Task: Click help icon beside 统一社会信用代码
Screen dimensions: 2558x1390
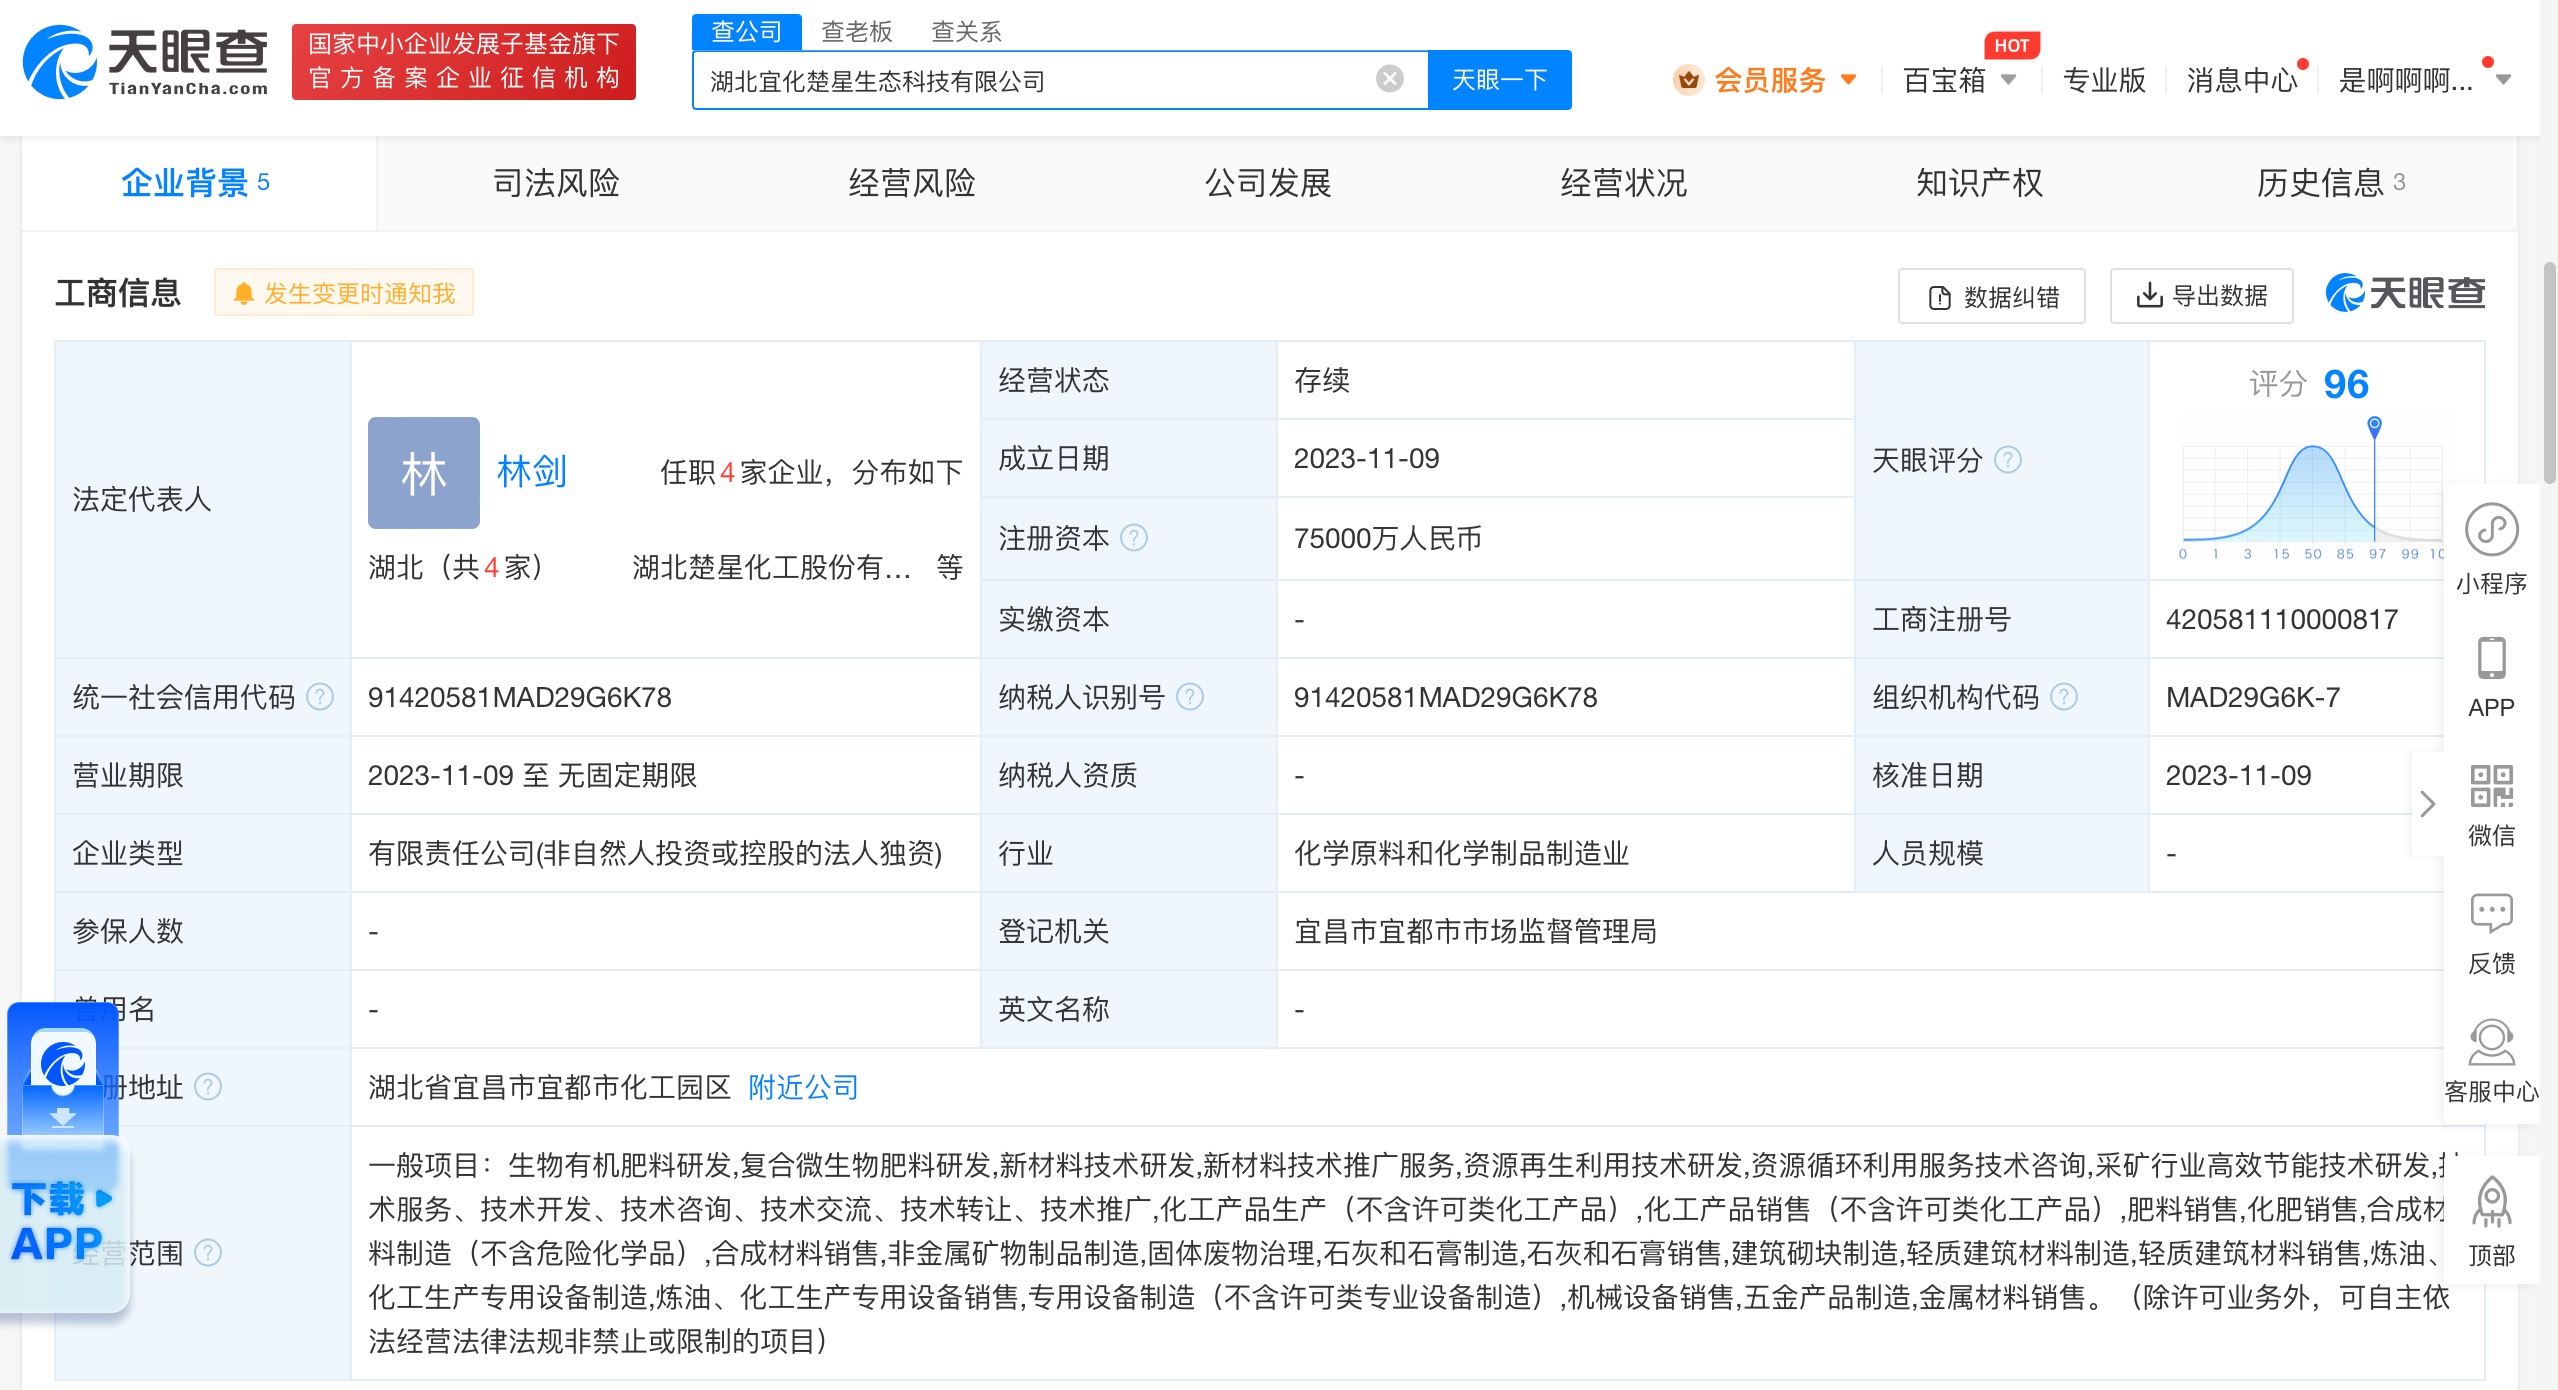Action: point(320,697)
